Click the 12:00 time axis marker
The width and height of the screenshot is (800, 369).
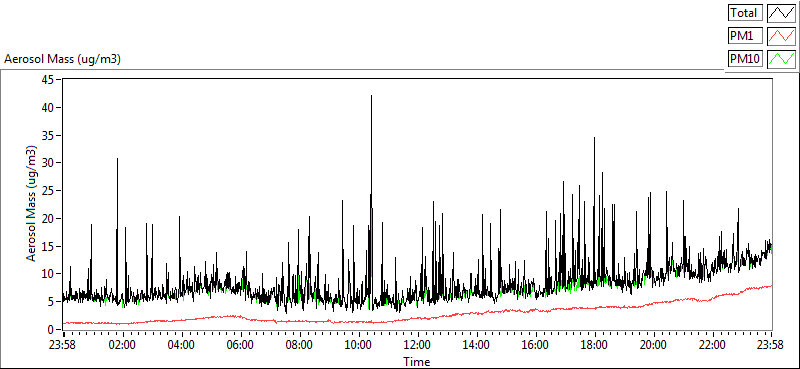click(417, 344)
